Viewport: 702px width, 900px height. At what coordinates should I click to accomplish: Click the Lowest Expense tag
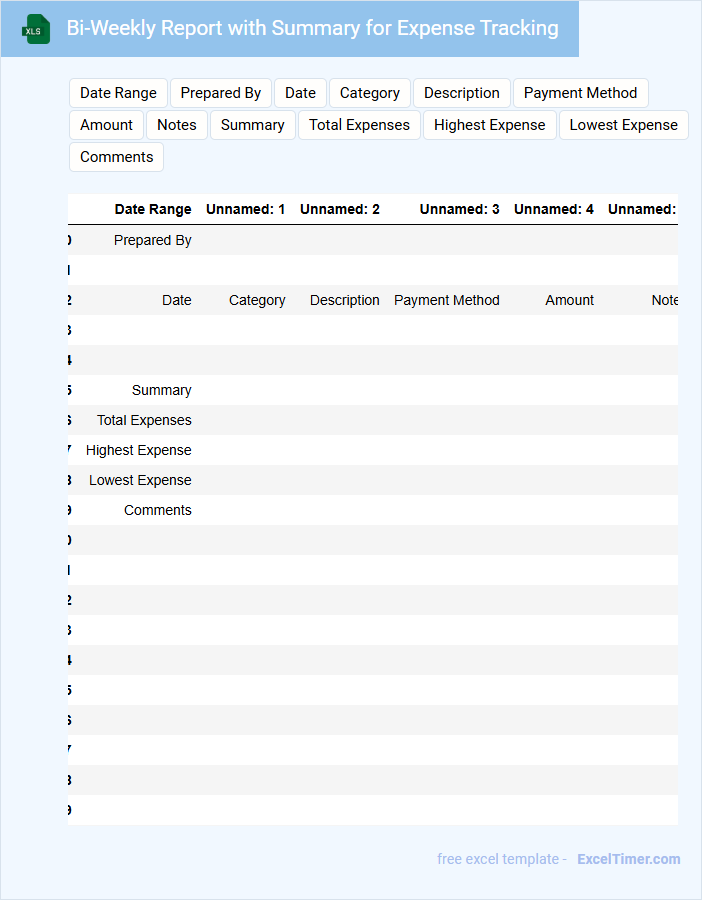[x=623, y=125]
